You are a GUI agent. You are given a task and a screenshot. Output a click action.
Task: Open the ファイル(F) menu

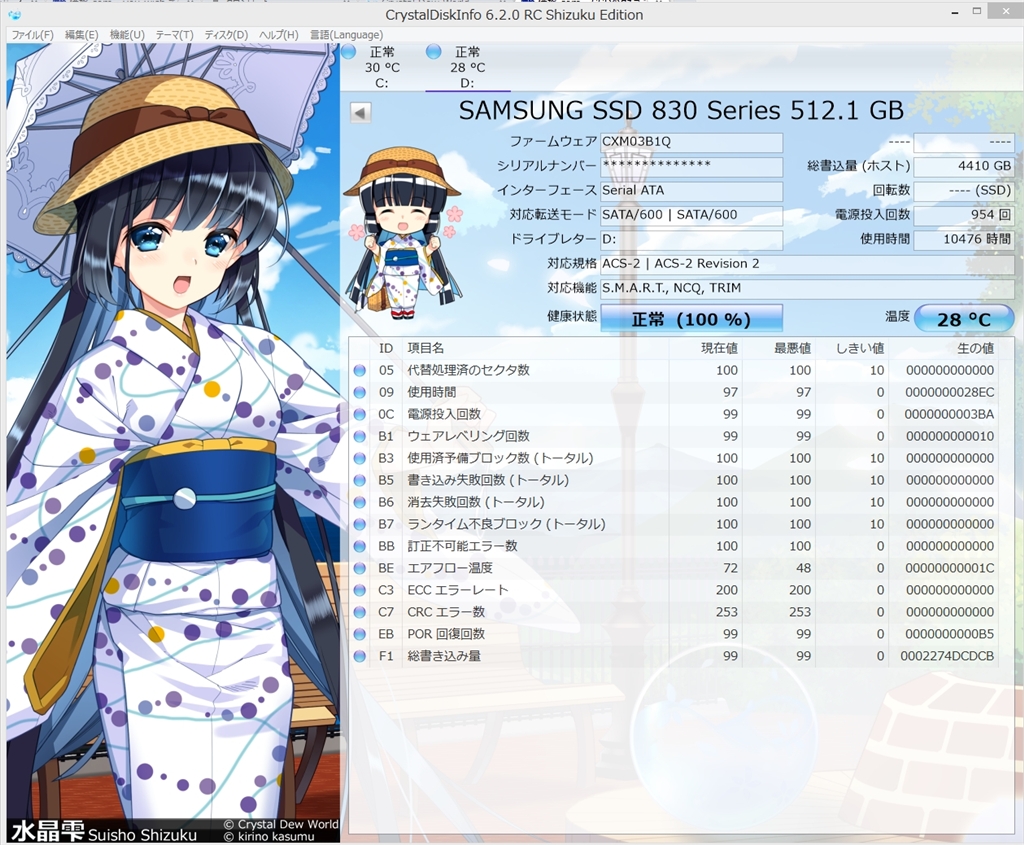point(33,35)
